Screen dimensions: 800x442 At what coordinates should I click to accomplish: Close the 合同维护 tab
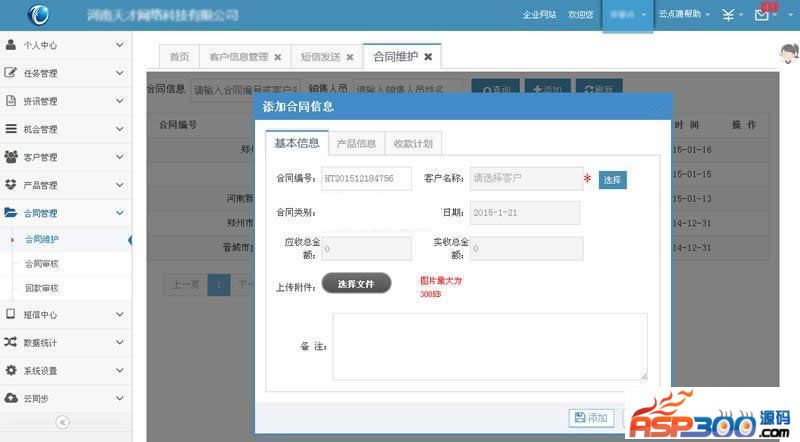pyautogui.click(x=428, y=57)
